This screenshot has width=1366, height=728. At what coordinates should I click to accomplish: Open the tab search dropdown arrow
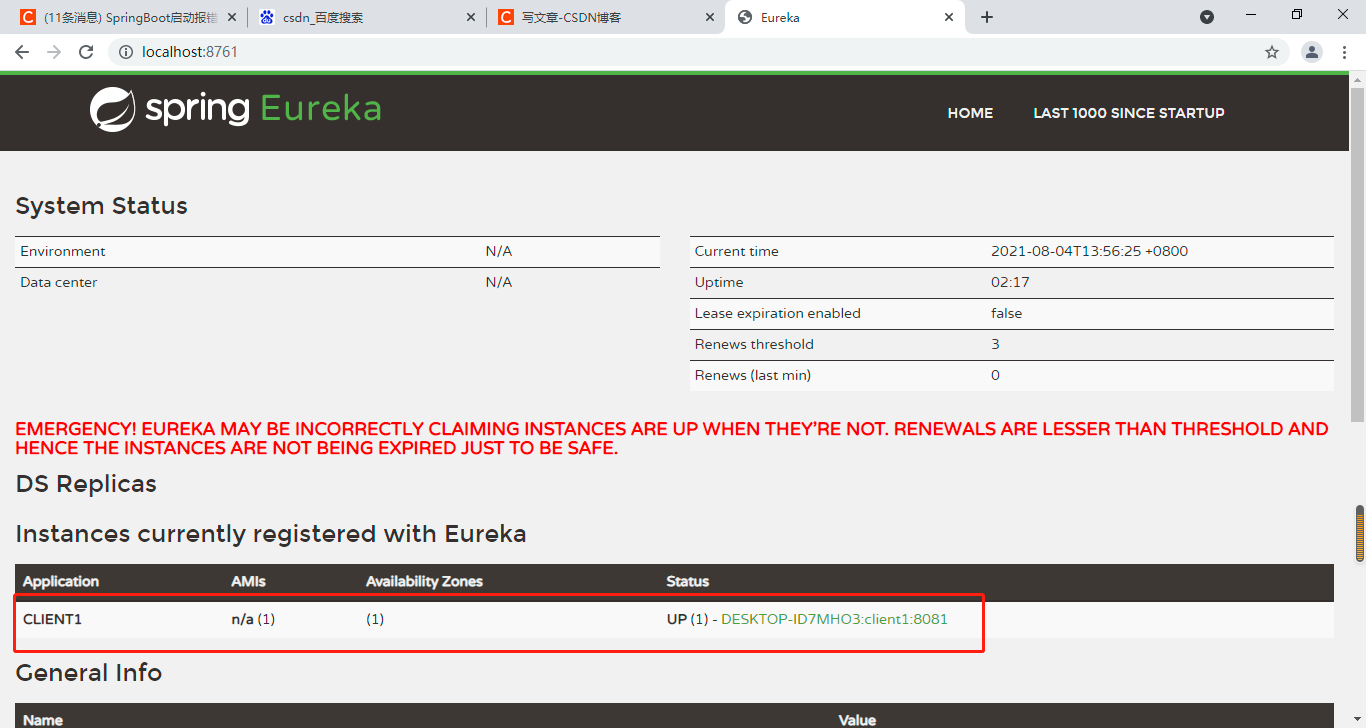coord(1207,17)
